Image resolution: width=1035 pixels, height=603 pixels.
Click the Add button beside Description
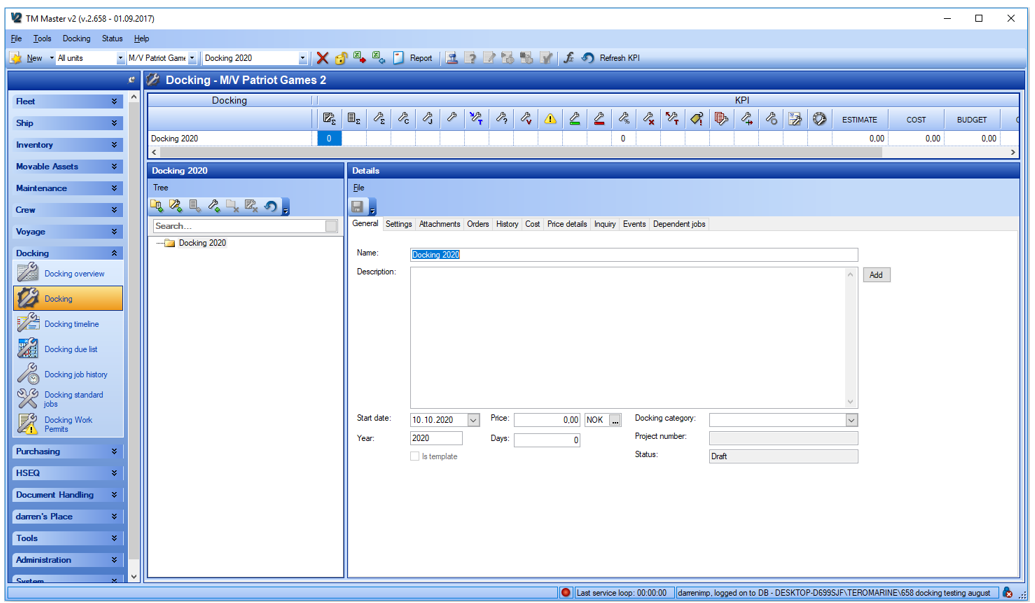[x=876, y=274]
